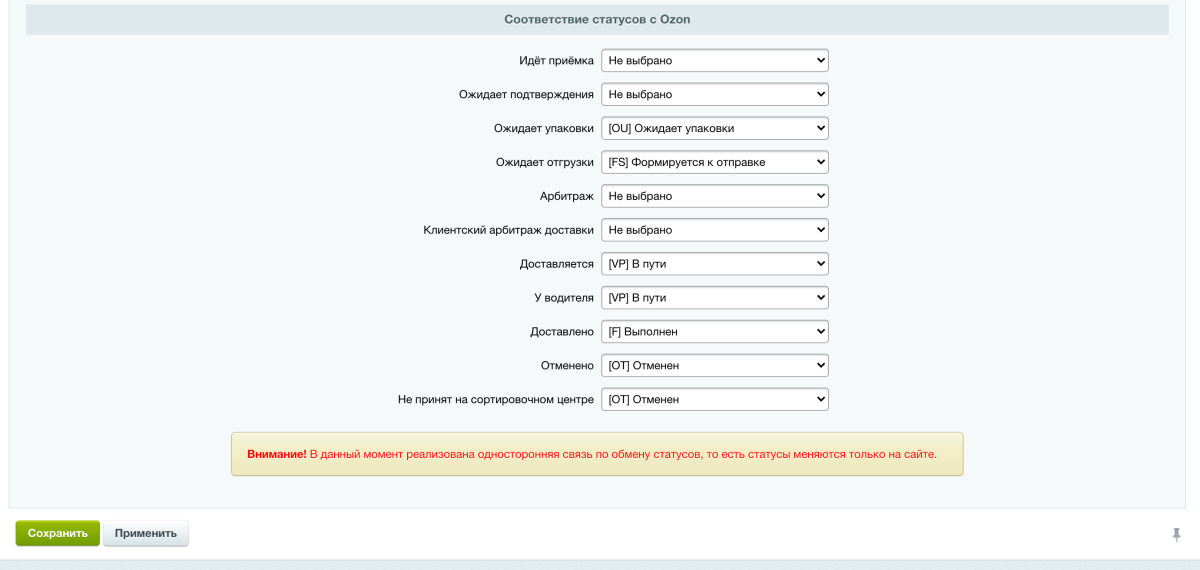Open the Доставлено status dropdown
The width and height of the screenshot is (1200, 570).
point(715,331)
